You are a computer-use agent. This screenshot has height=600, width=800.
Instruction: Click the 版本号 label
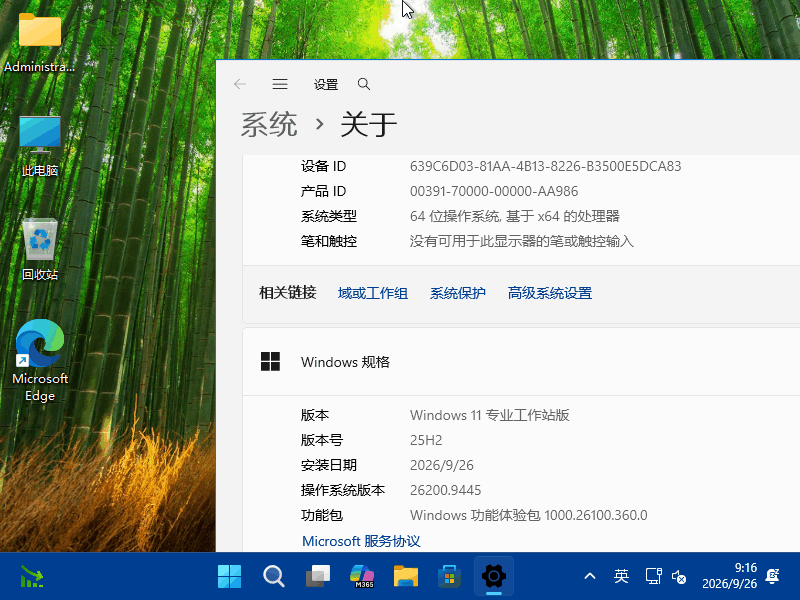point(322,440)
